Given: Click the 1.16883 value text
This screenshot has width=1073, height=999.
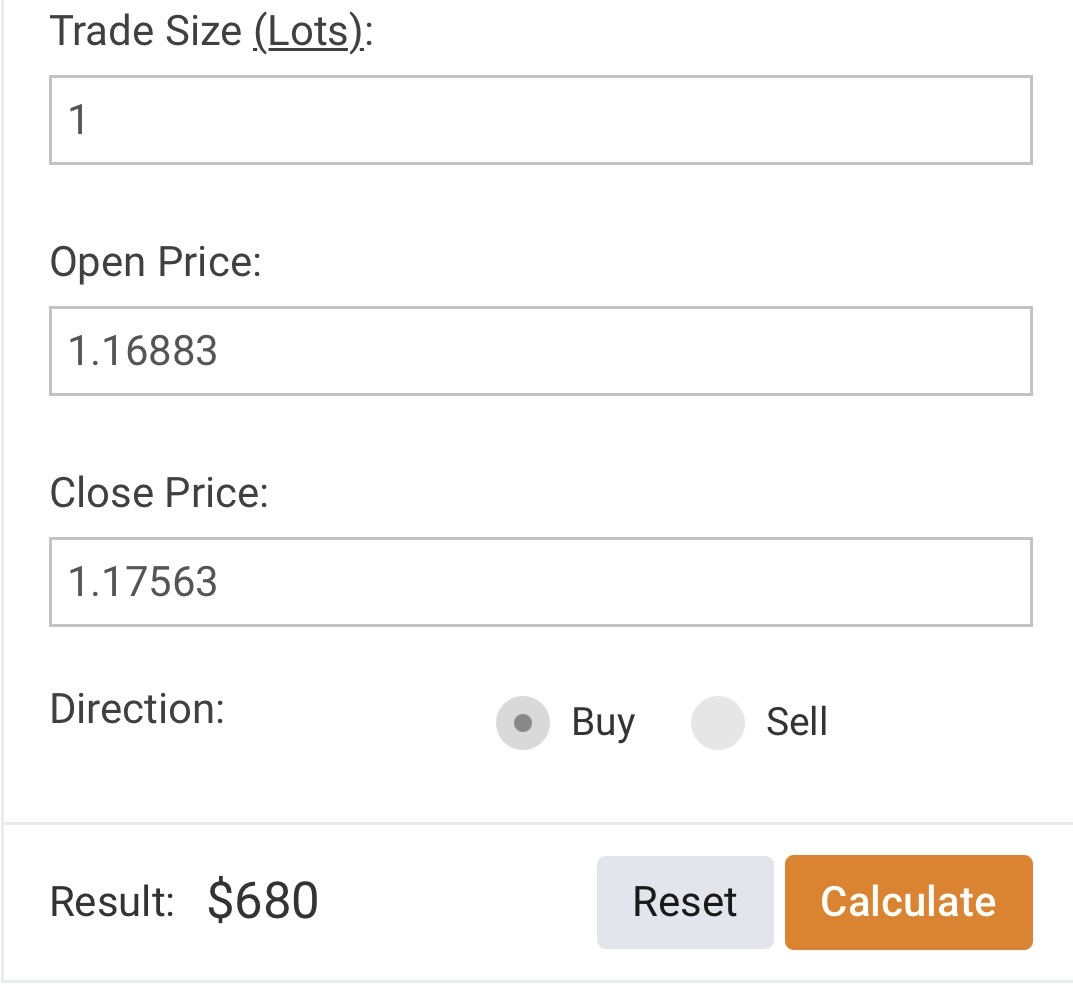Looking at the screenshot, I should [143, 351].
